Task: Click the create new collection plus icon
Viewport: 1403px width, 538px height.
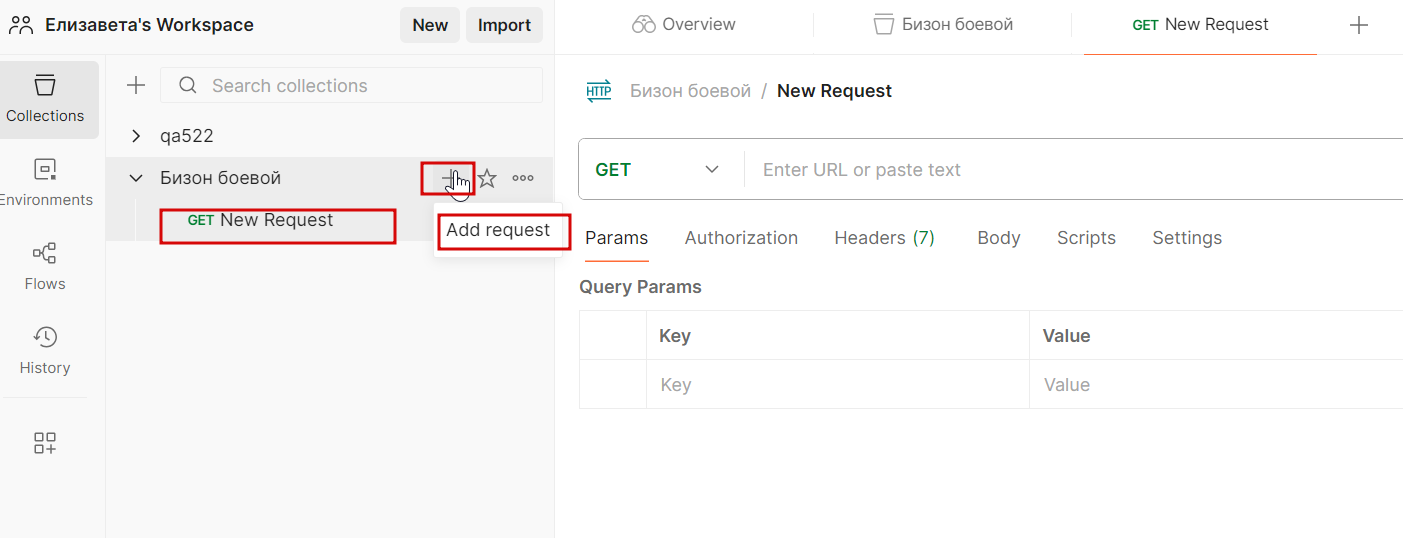Action: point(136,86)
